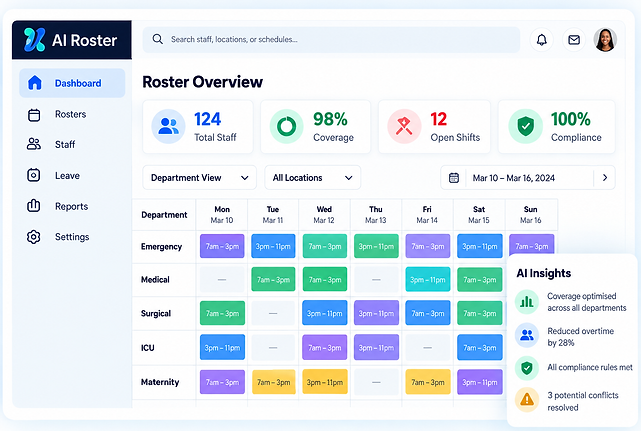Click the compliance rules shield icon
Screen dimensions: 641x431
(527, 368)
